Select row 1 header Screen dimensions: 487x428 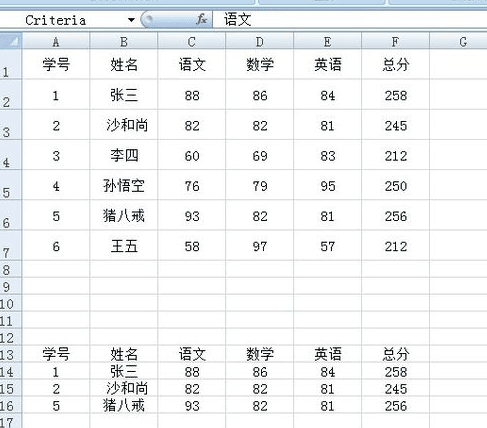point(11,64)
